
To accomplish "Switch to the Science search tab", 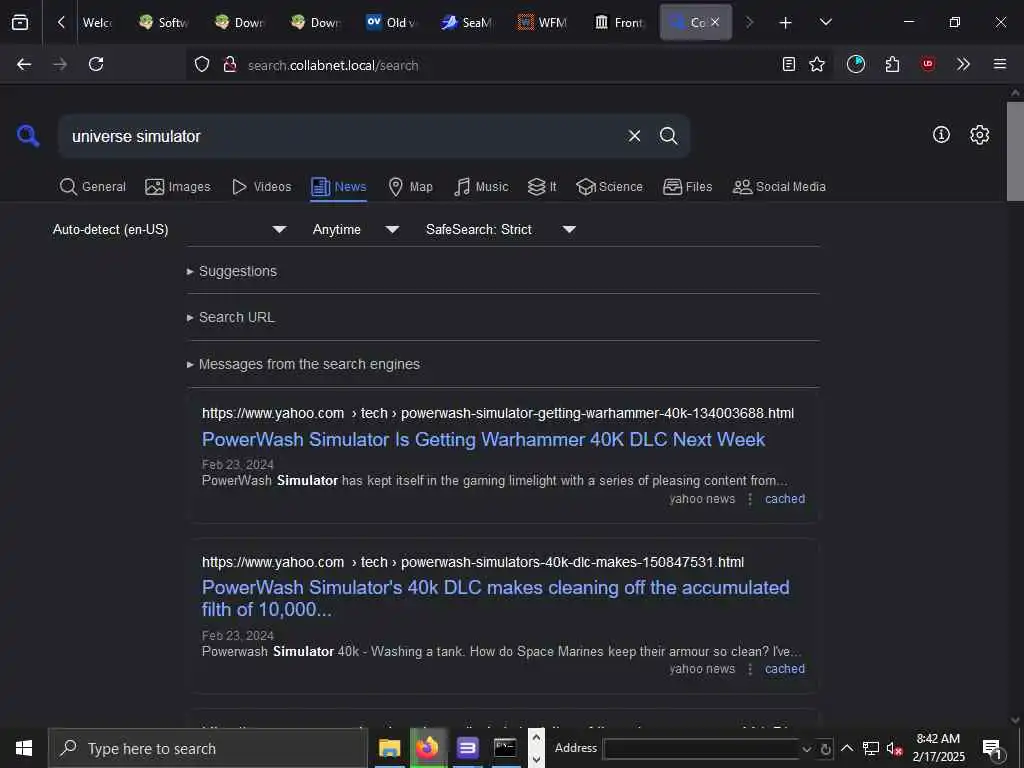I will click(609, 187).
